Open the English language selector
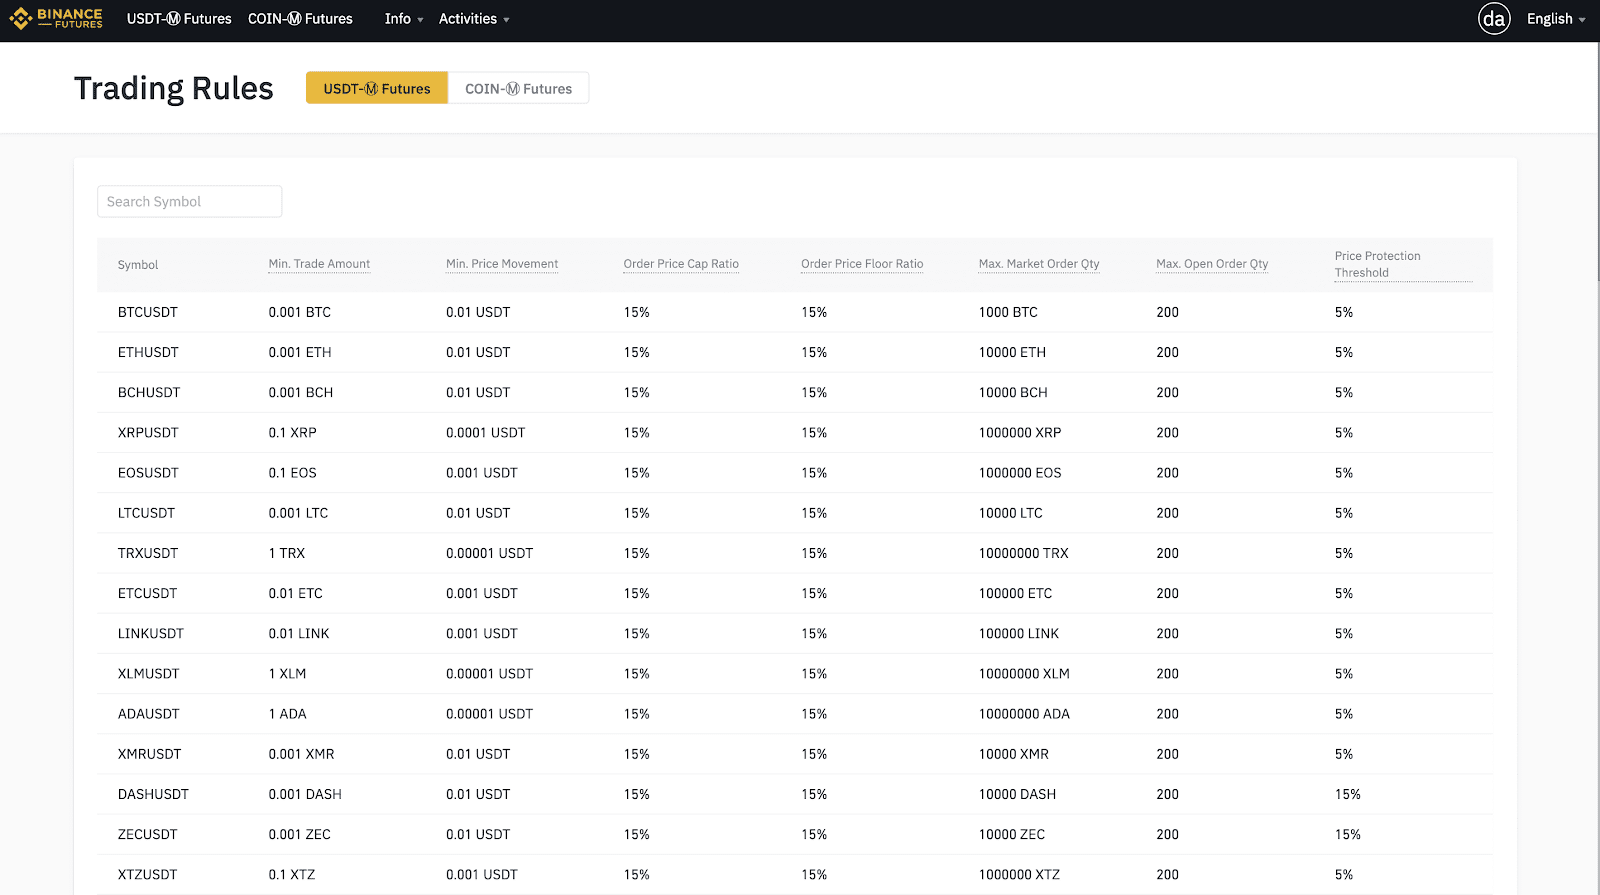1600x895 pixels. 1556,19
